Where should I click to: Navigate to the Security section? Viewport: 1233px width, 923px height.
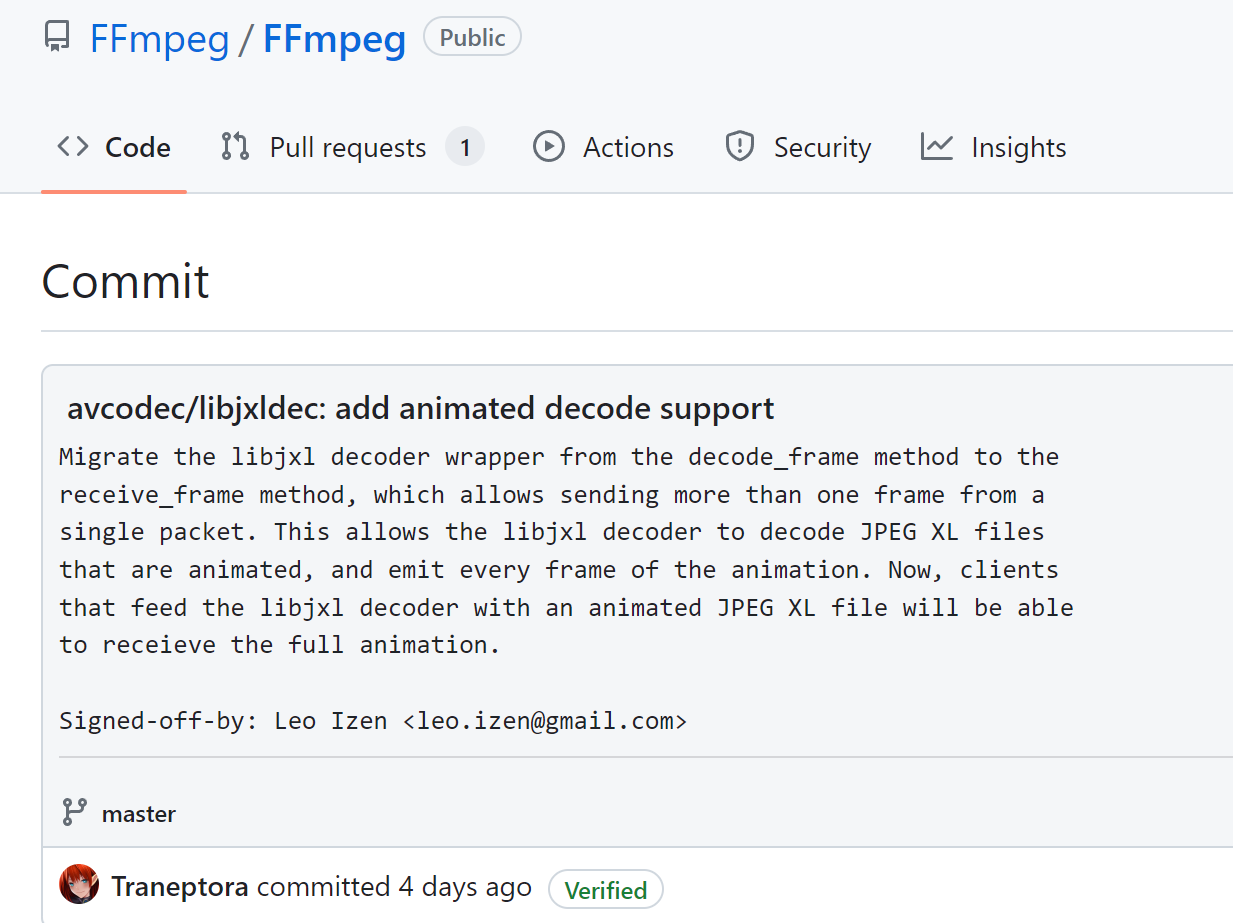(822, 146)
